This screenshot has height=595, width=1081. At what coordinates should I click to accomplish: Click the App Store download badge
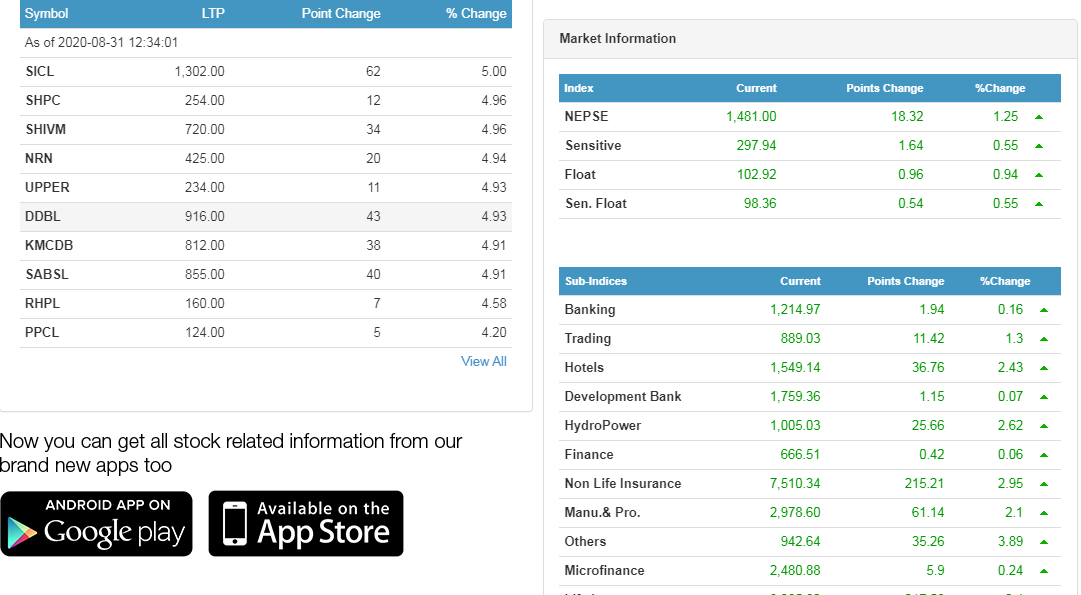tap(306, 523)
